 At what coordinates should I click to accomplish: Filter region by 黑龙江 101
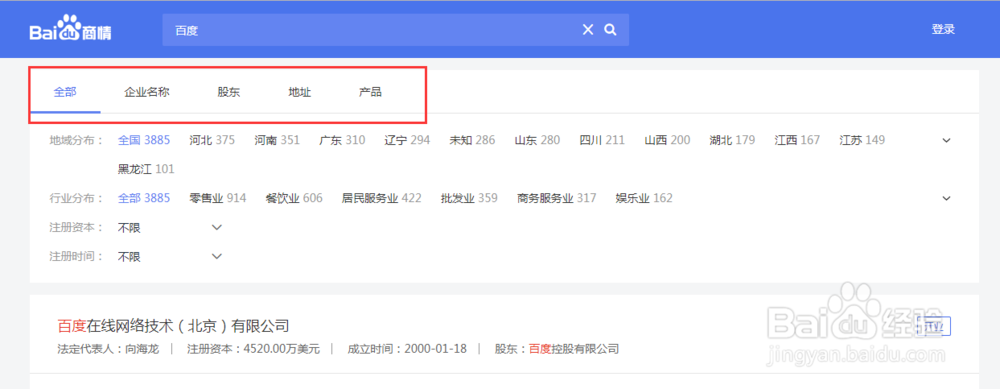pos(146,169)
